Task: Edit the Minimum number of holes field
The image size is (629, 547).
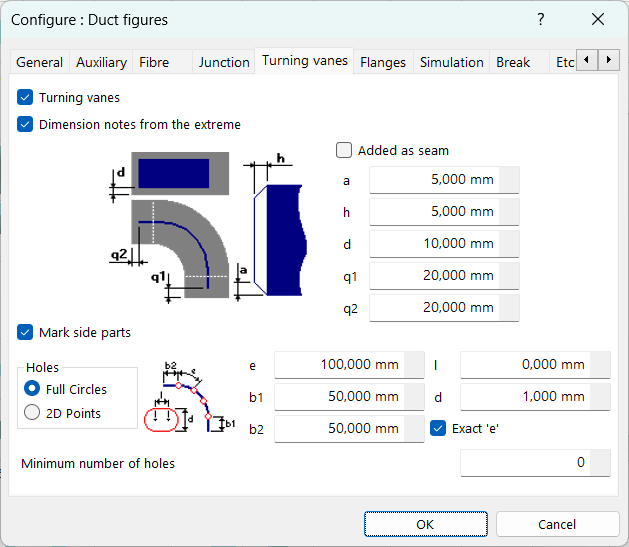Action: (x=525, y=463)
